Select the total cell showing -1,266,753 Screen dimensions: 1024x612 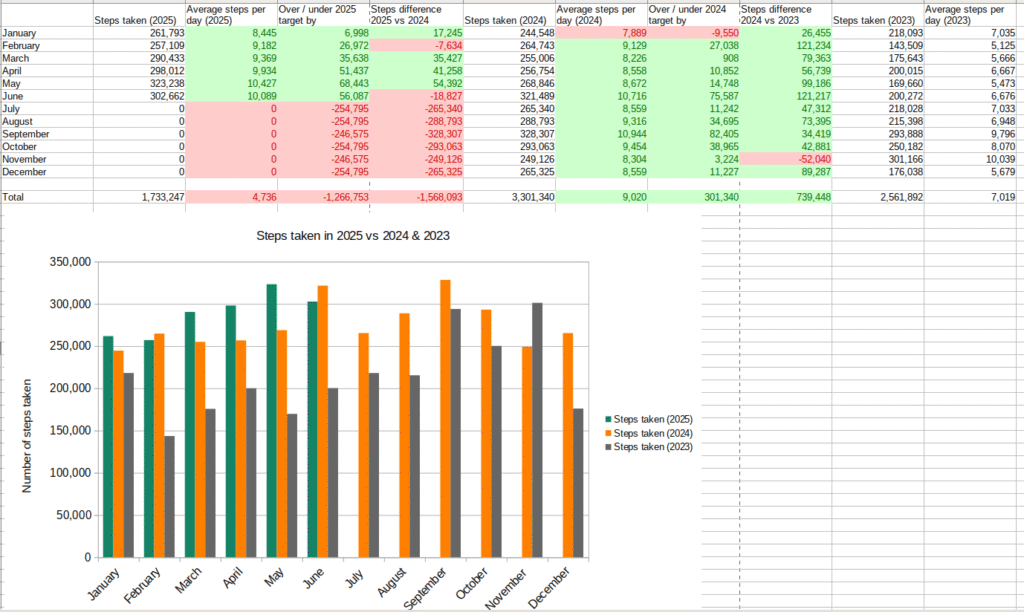(323, 197)
